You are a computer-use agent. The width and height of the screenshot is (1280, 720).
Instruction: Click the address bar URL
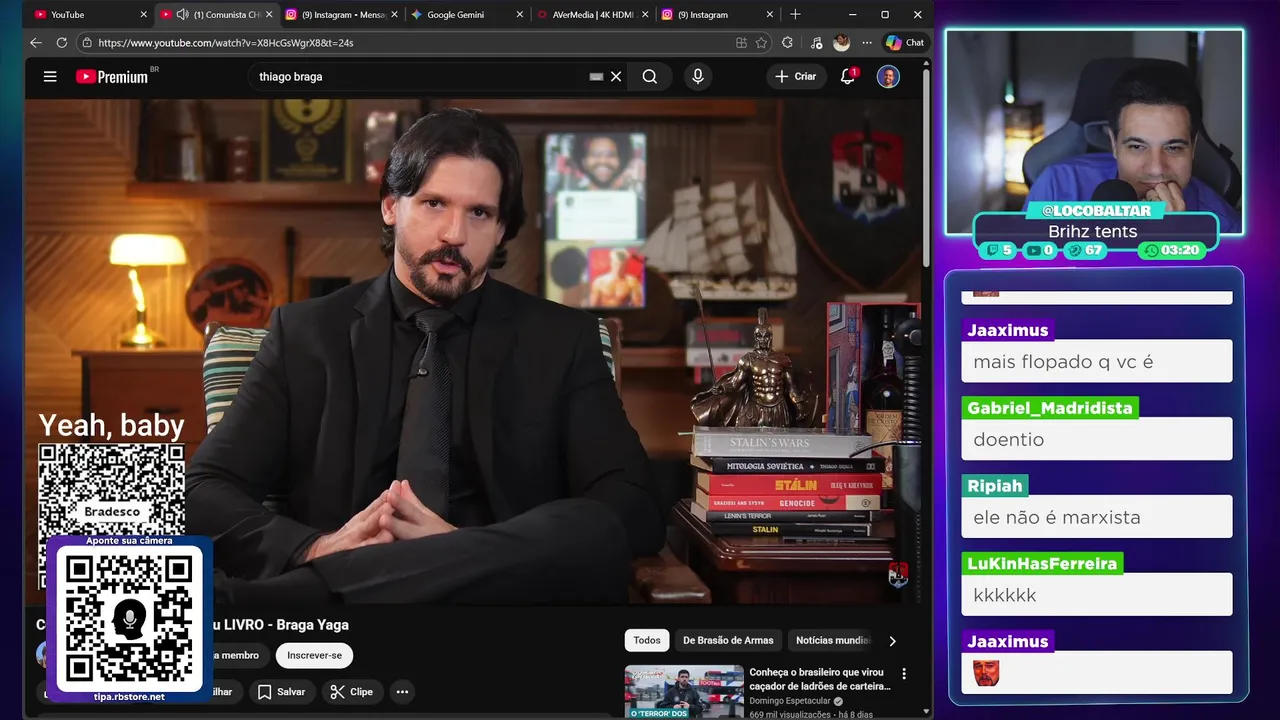point(226,43)
